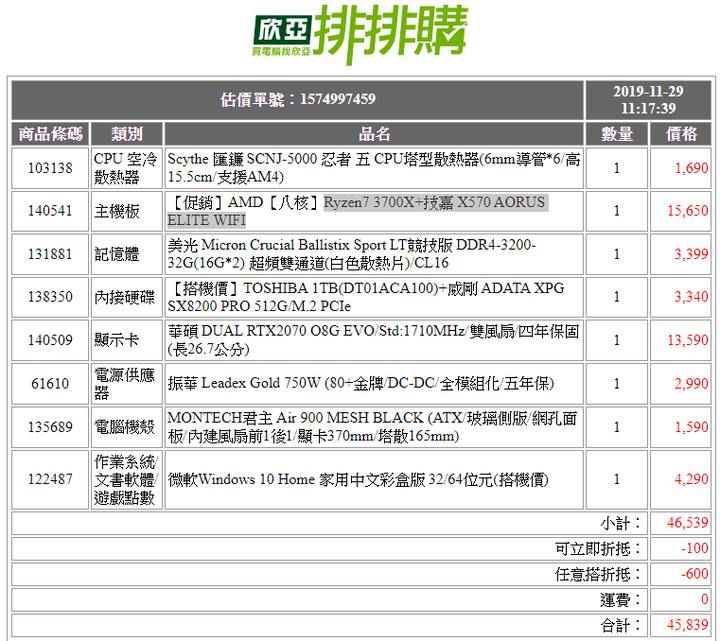The width and height of the screenshot is (720, 641).
Task: Click quantity 1 in the Scythe row
Action: pos(617,168)
